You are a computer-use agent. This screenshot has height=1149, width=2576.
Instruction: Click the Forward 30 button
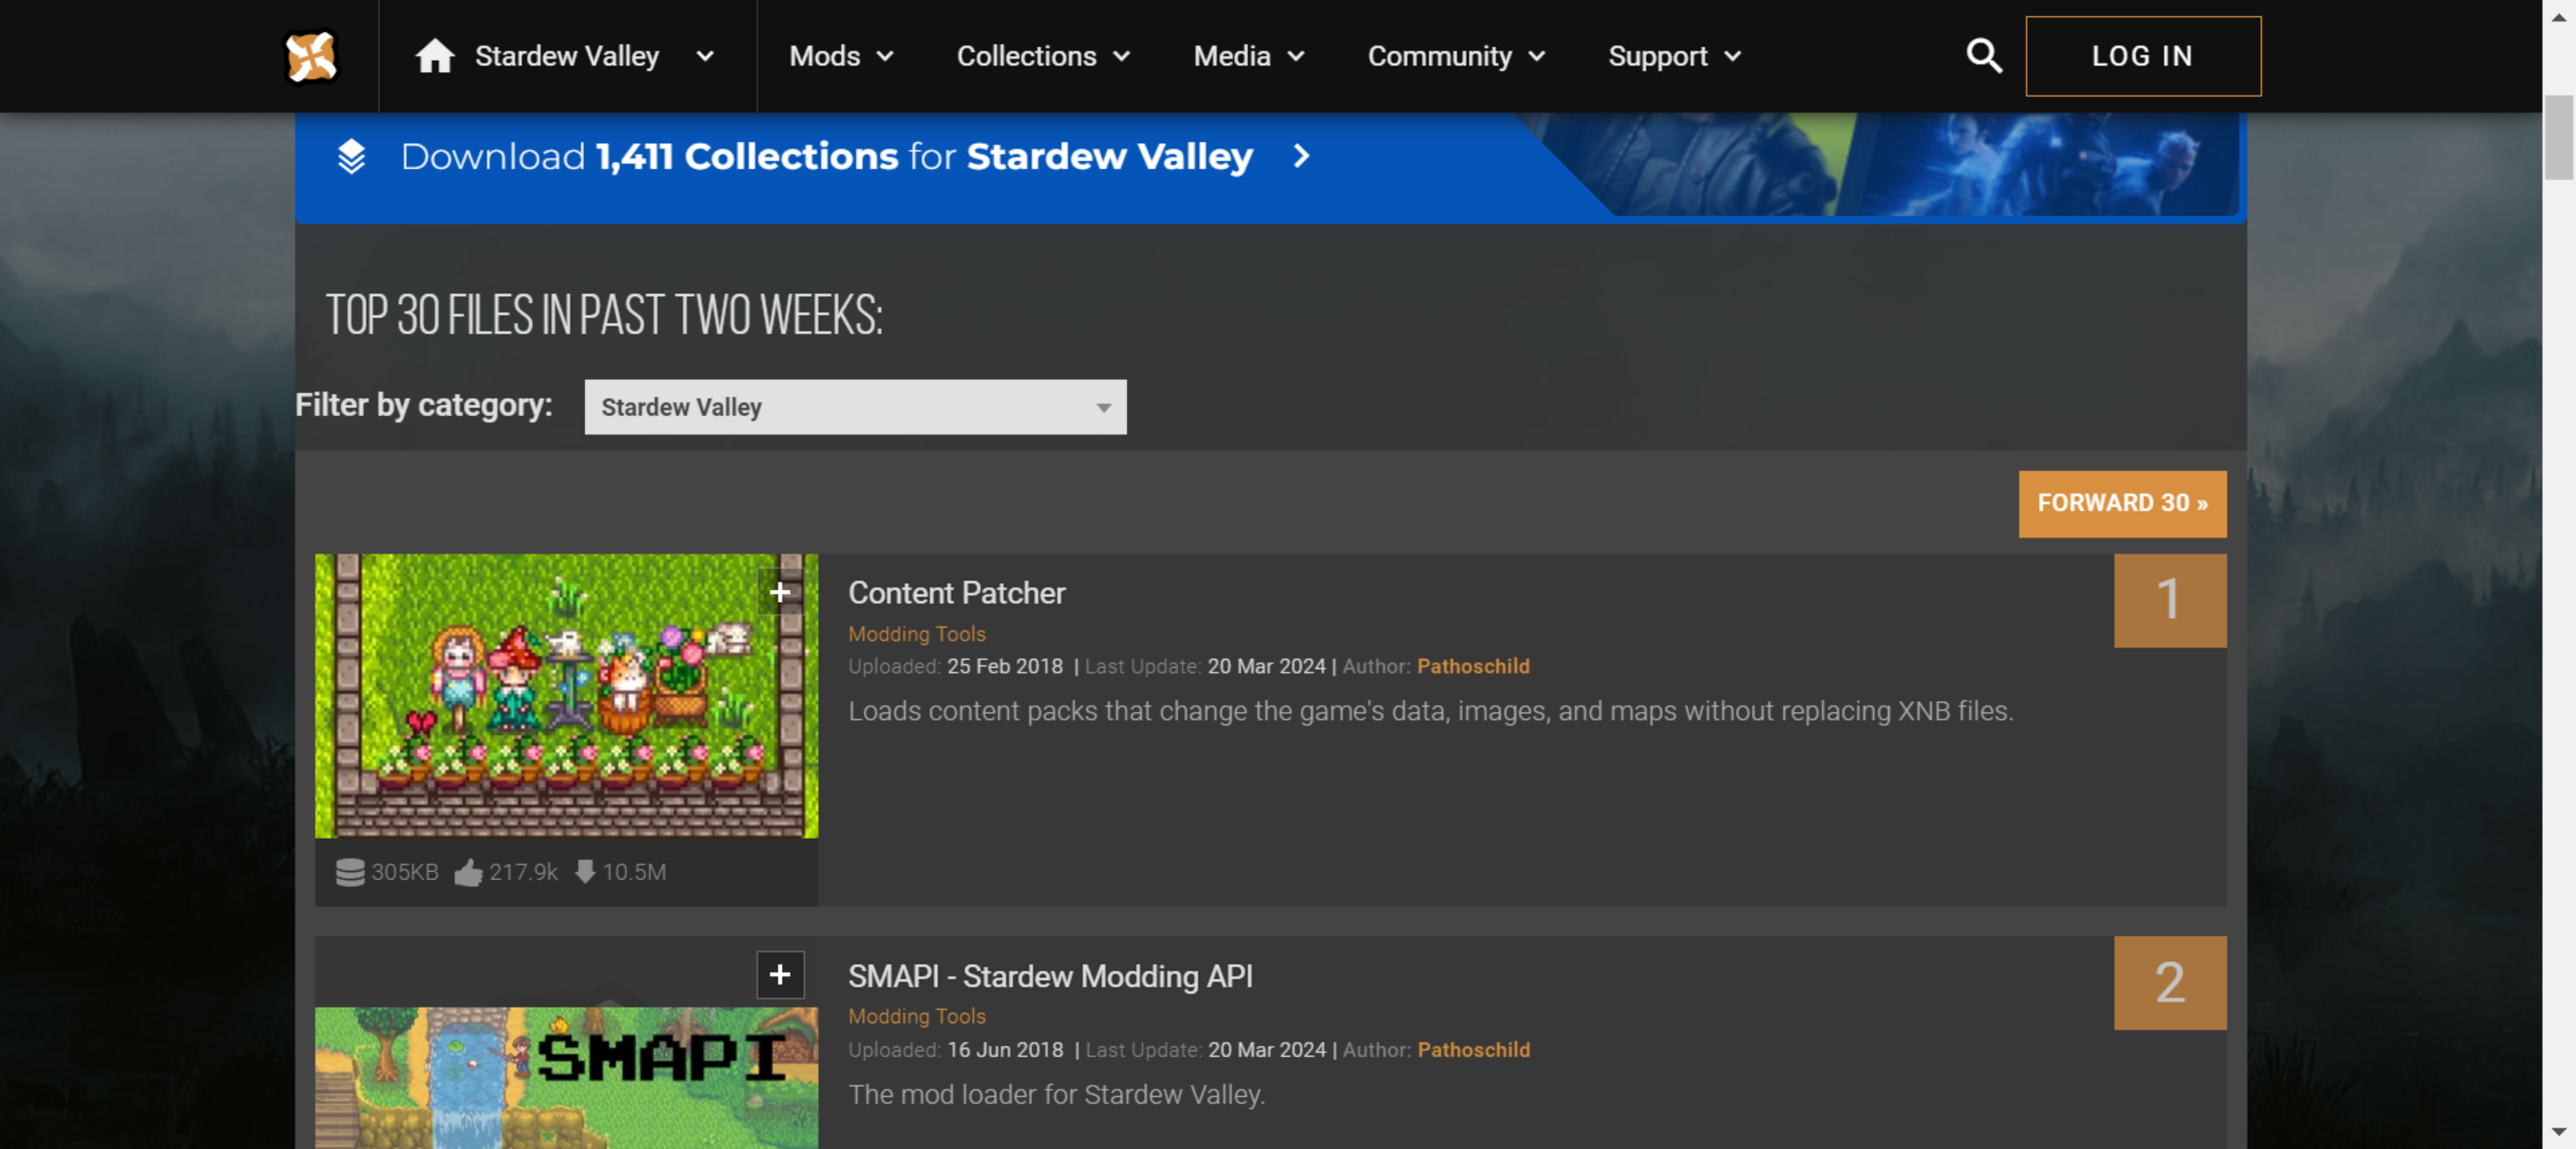[2122, 503]
